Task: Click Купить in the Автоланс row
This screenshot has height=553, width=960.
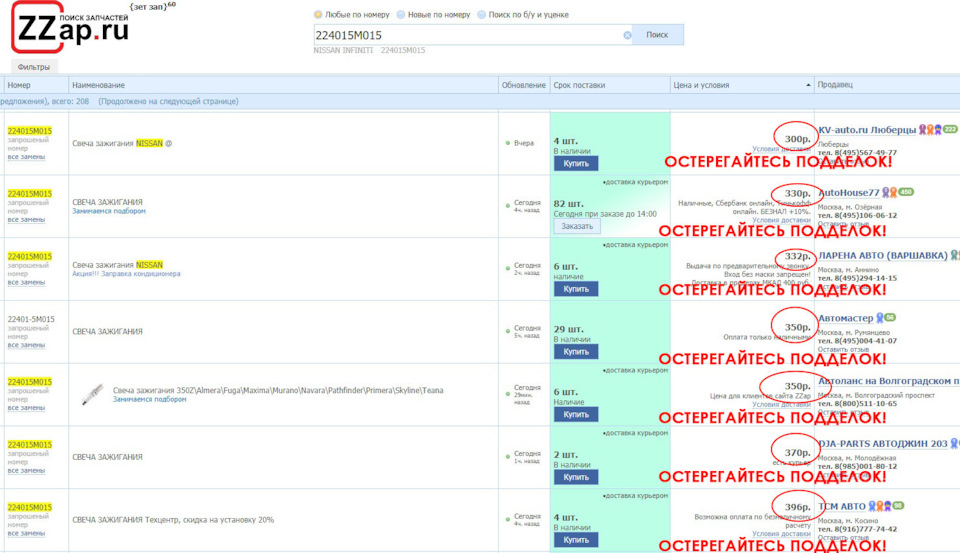Action: [576, 415]
